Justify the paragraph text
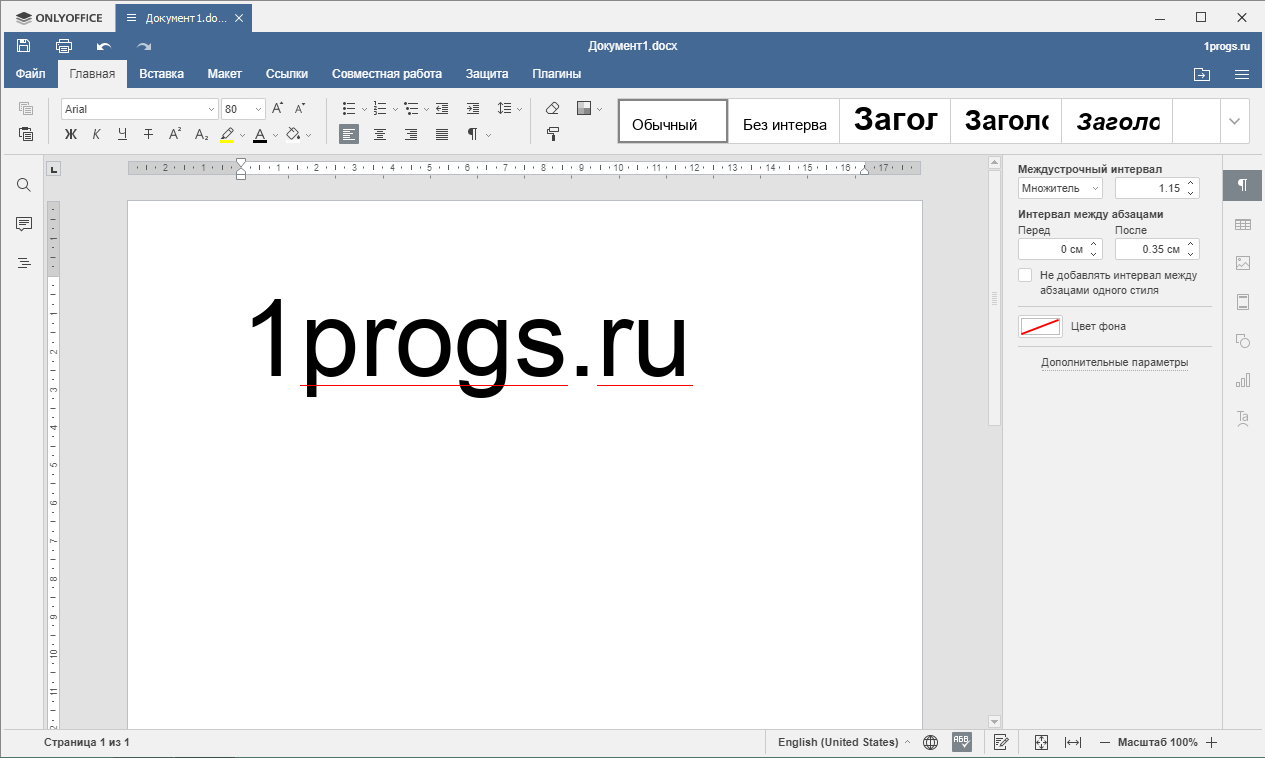Viewport: 1265px width, 758px height. 442,134
